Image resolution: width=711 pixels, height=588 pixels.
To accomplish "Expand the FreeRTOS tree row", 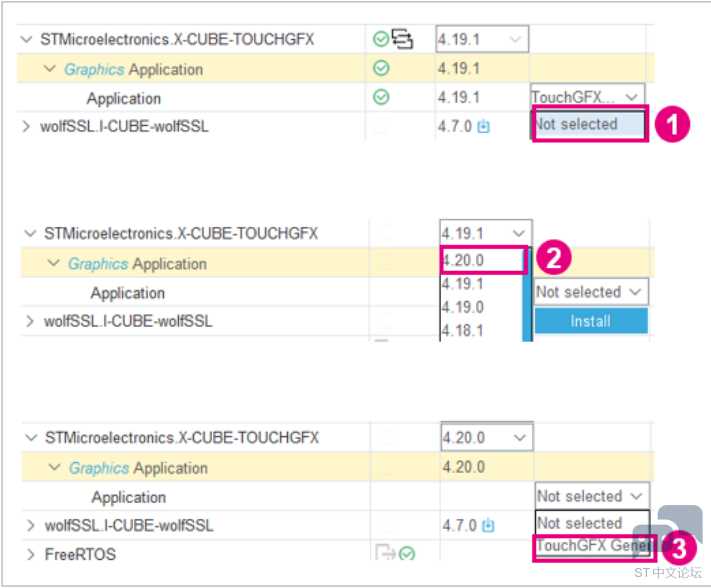I will point(31,554).
